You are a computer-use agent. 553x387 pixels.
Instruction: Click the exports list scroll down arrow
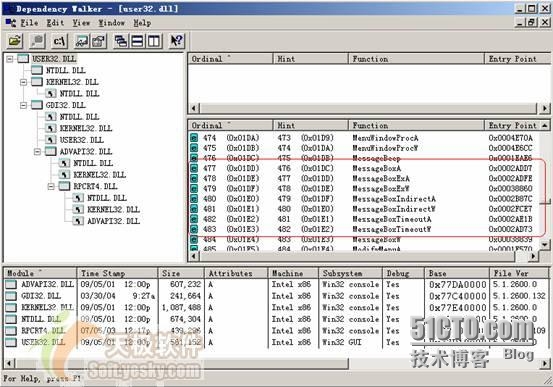click(545, 244)
